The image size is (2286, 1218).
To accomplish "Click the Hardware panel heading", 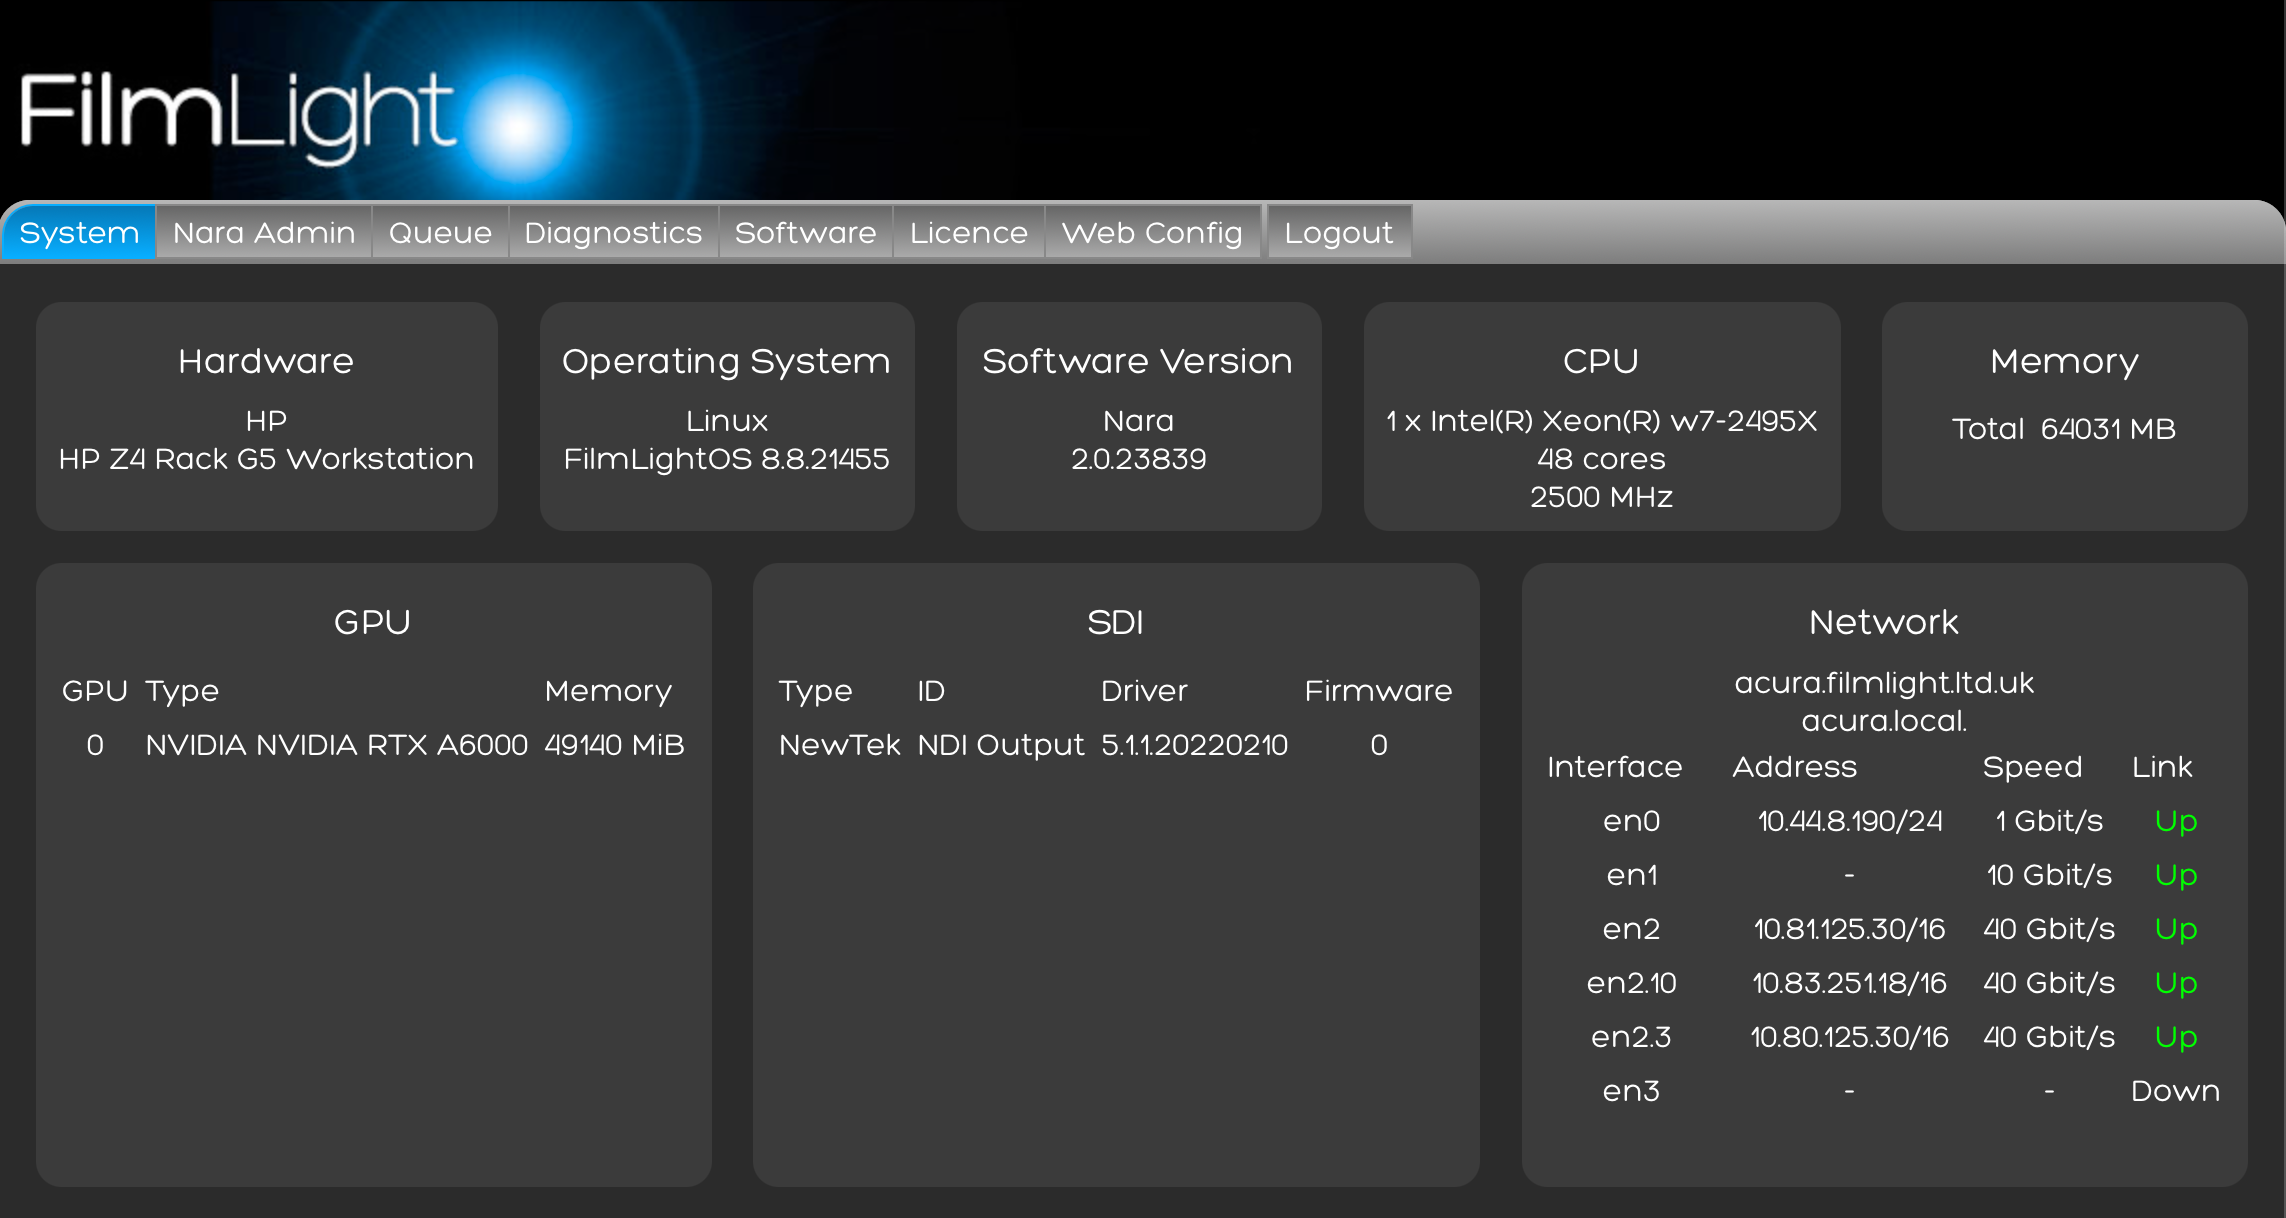I will pos(266,361).
